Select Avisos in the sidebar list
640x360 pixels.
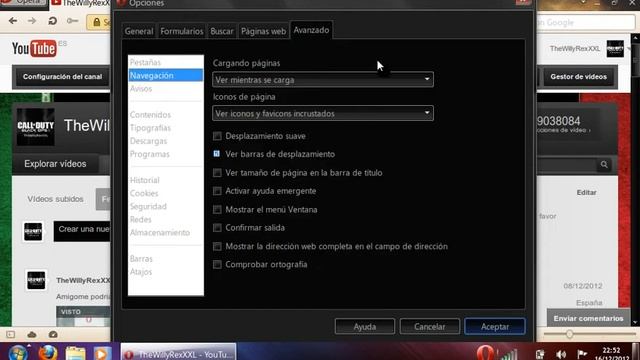click(165, 89)
